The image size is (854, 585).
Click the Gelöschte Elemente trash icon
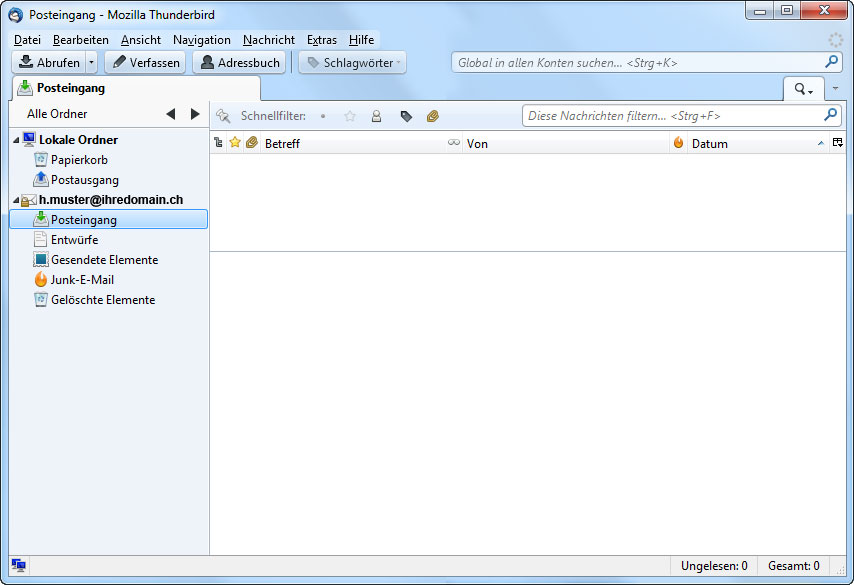[41, 300]
